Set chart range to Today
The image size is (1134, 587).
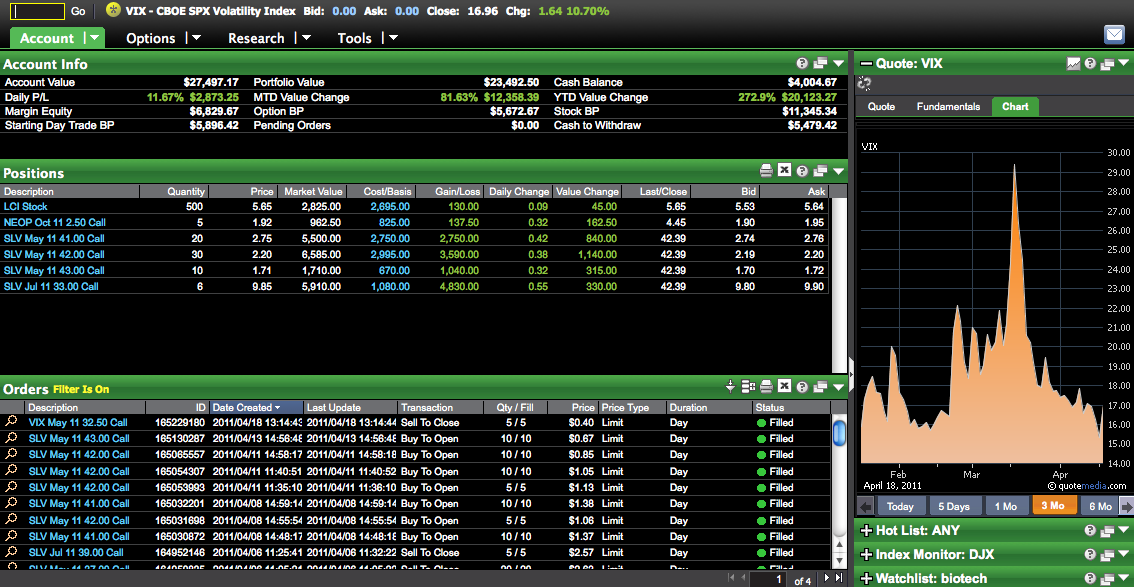pos(899,506)
